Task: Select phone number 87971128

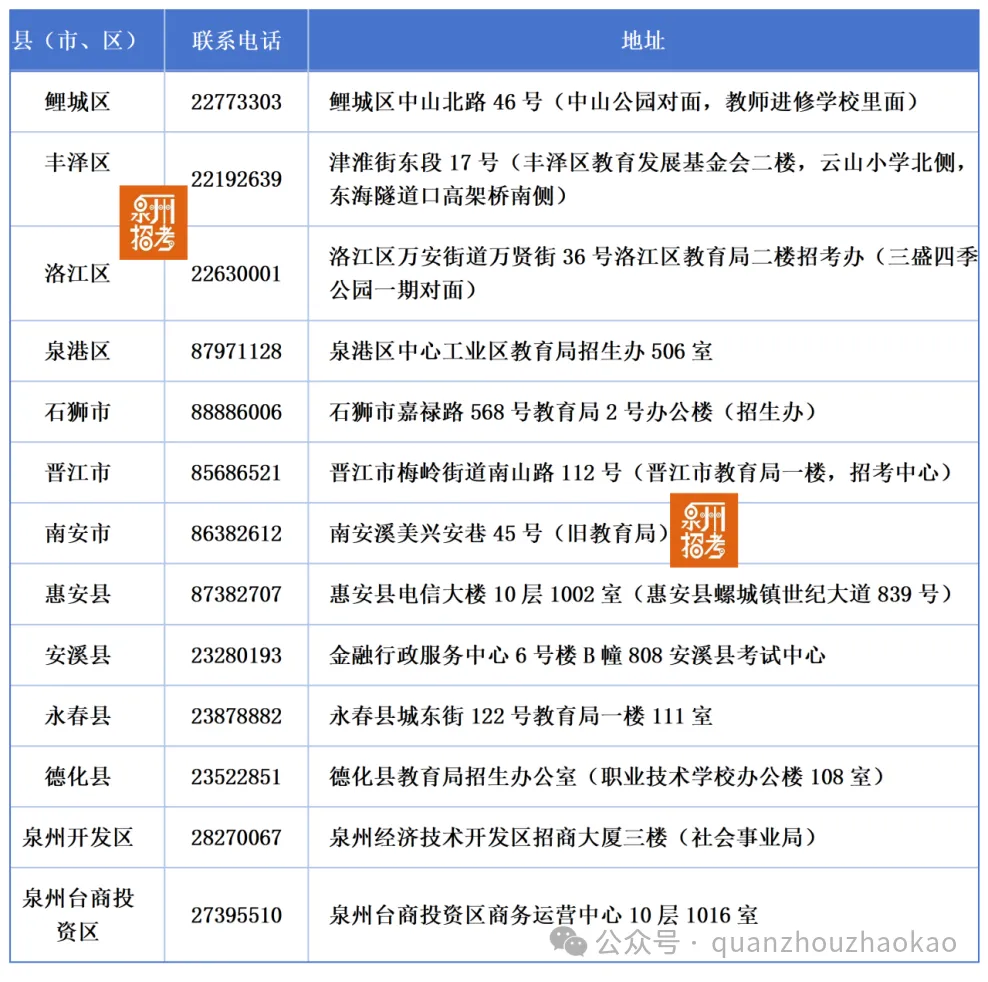Action: 236,351
